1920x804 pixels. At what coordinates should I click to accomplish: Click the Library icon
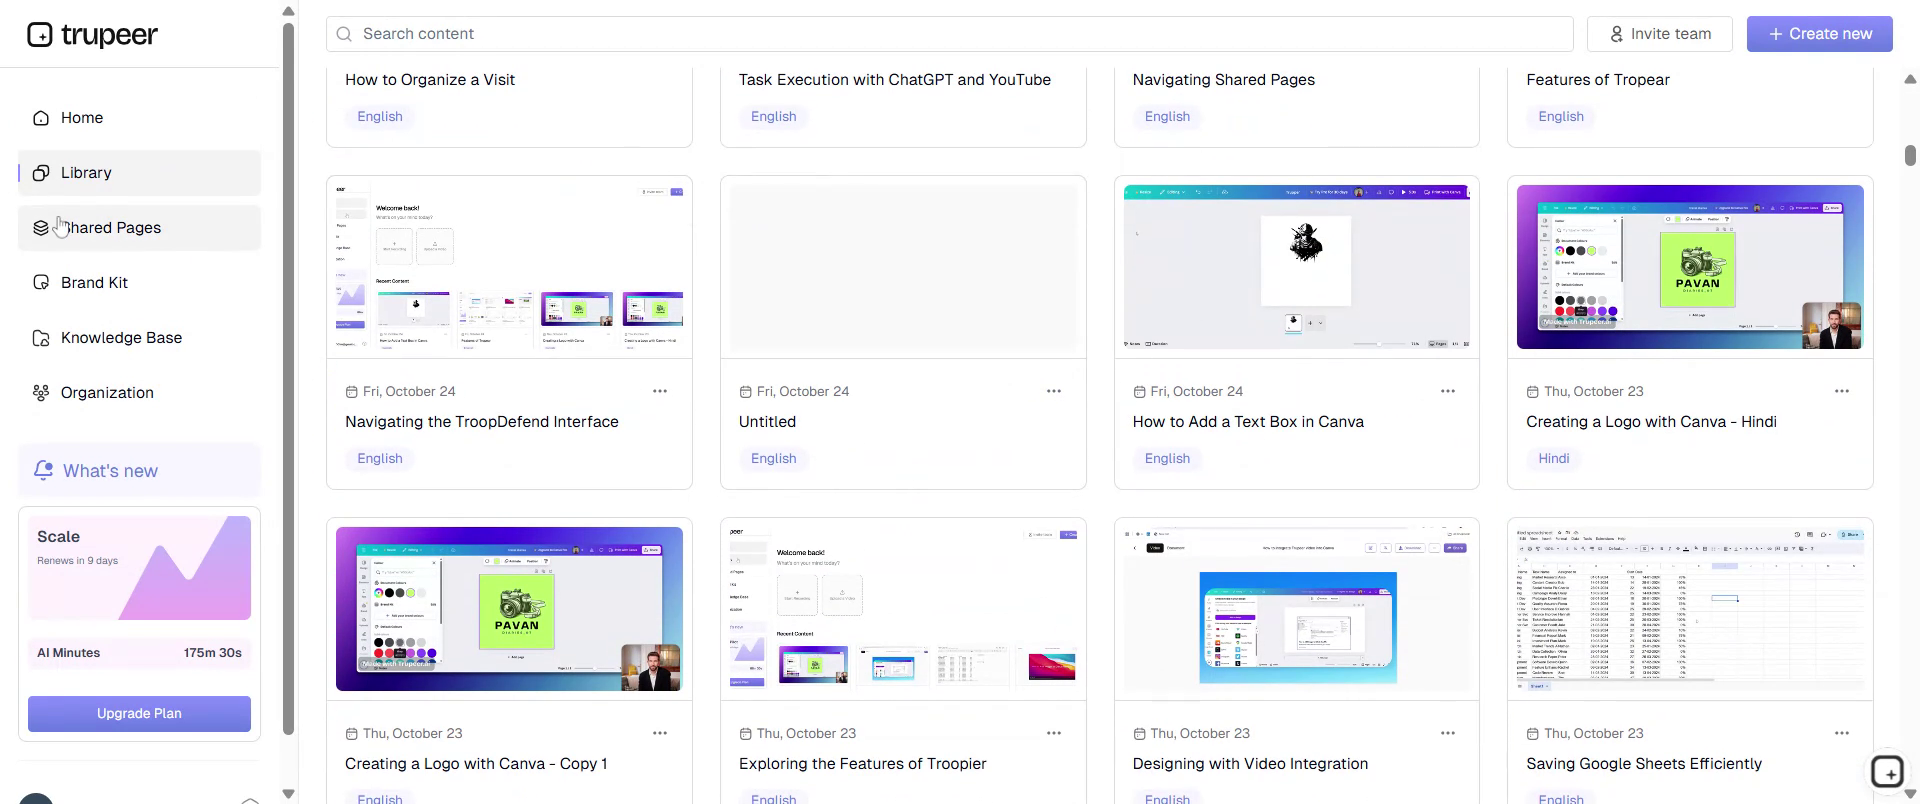[41, 173]
